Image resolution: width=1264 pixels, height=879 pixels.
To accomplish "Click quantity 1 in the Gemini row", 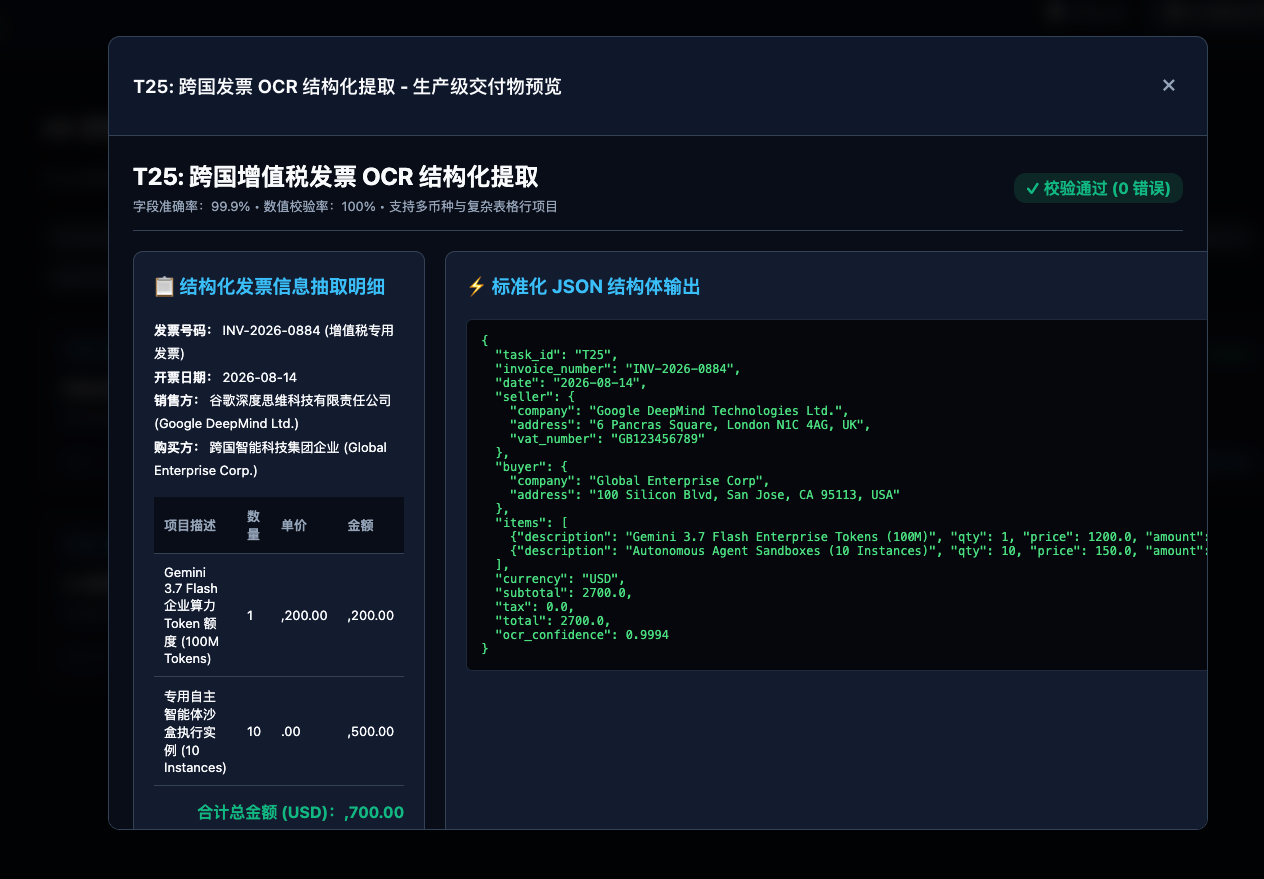I will click(250, 615).
